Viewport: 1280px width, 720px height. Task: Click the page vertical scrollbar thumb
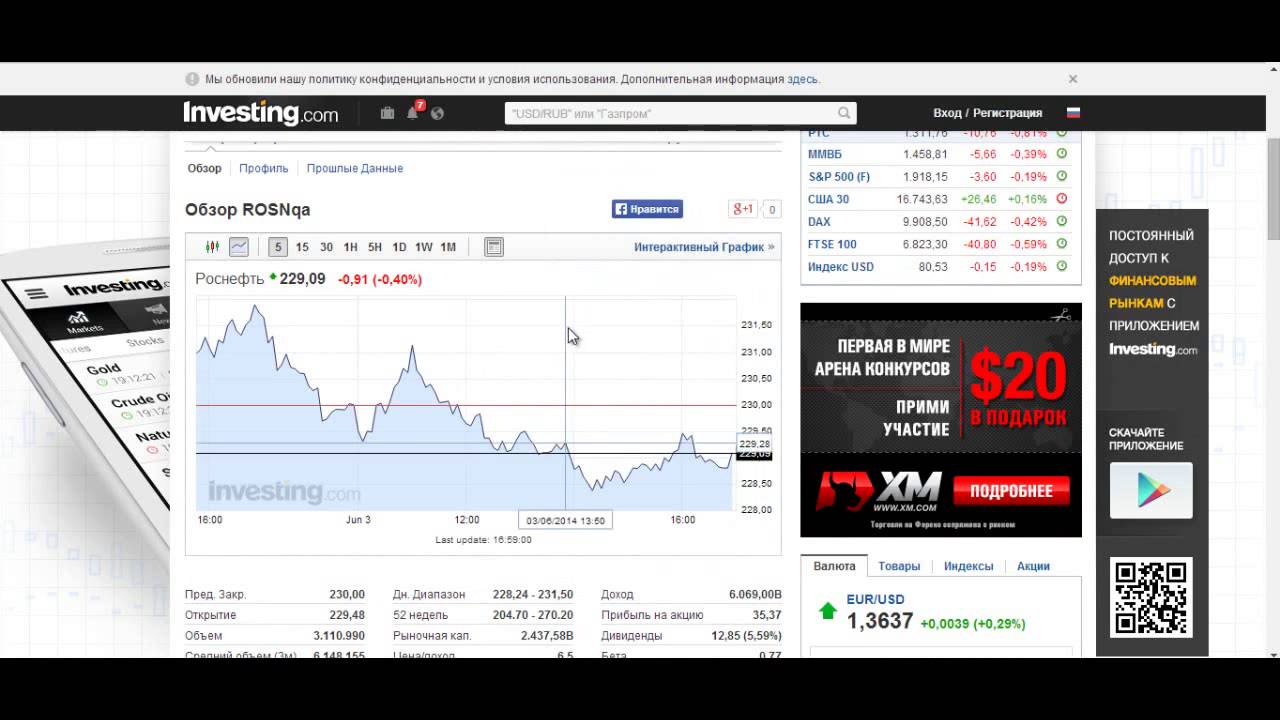[1273, 189]
